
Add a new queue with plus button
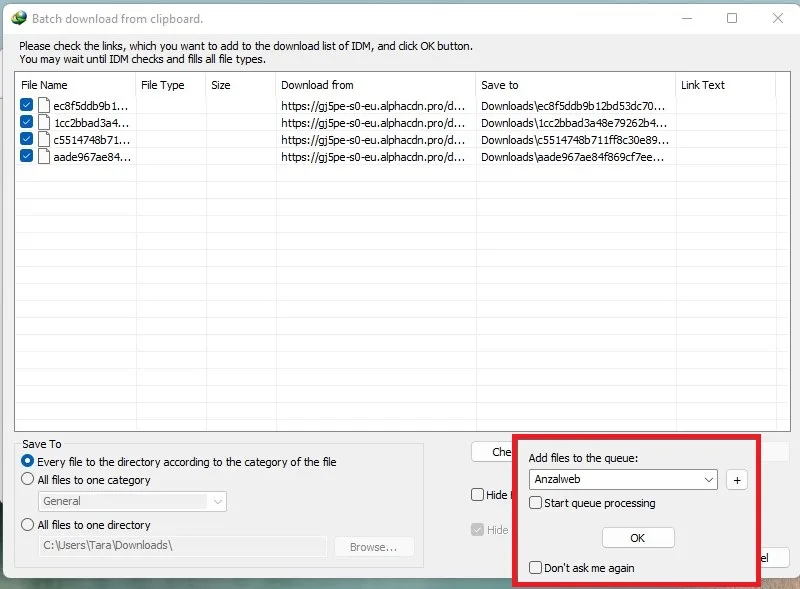(737, 480)
